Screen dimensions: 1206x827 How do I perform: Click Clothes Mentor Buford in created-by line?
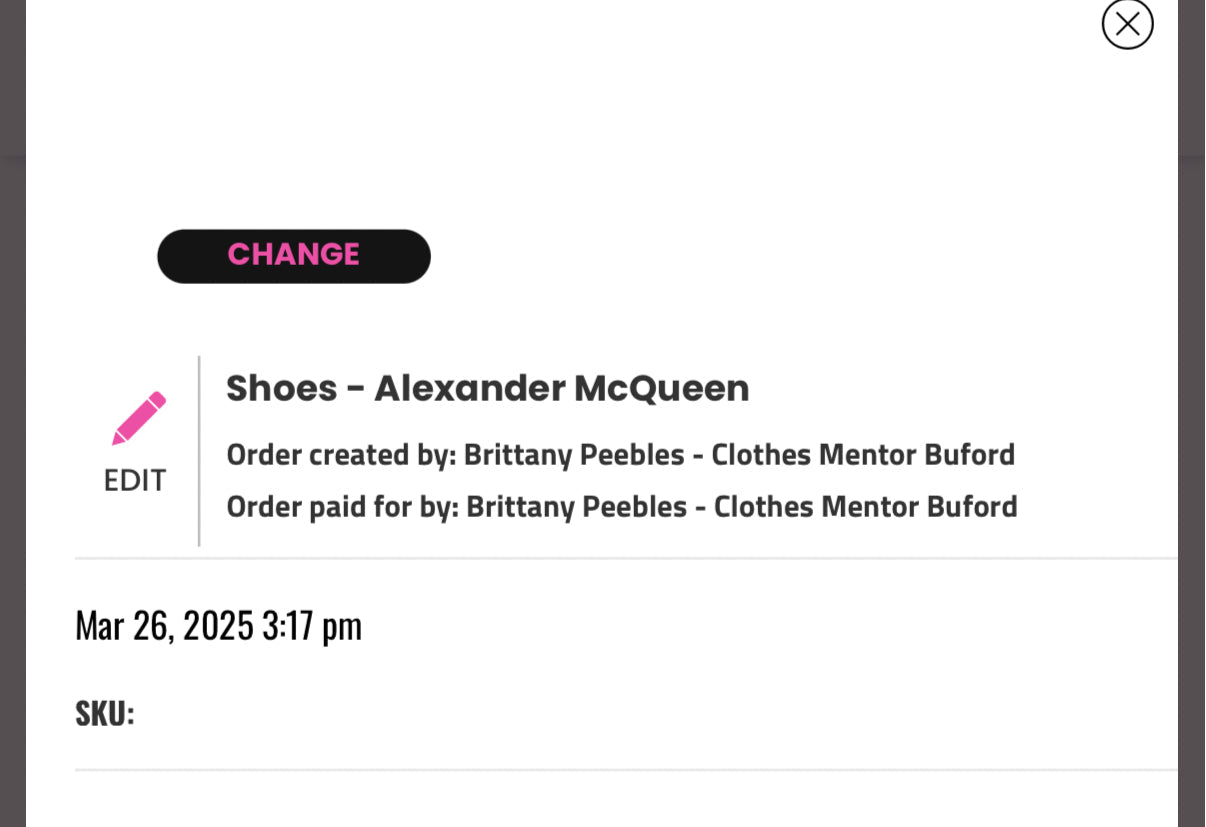862,455
